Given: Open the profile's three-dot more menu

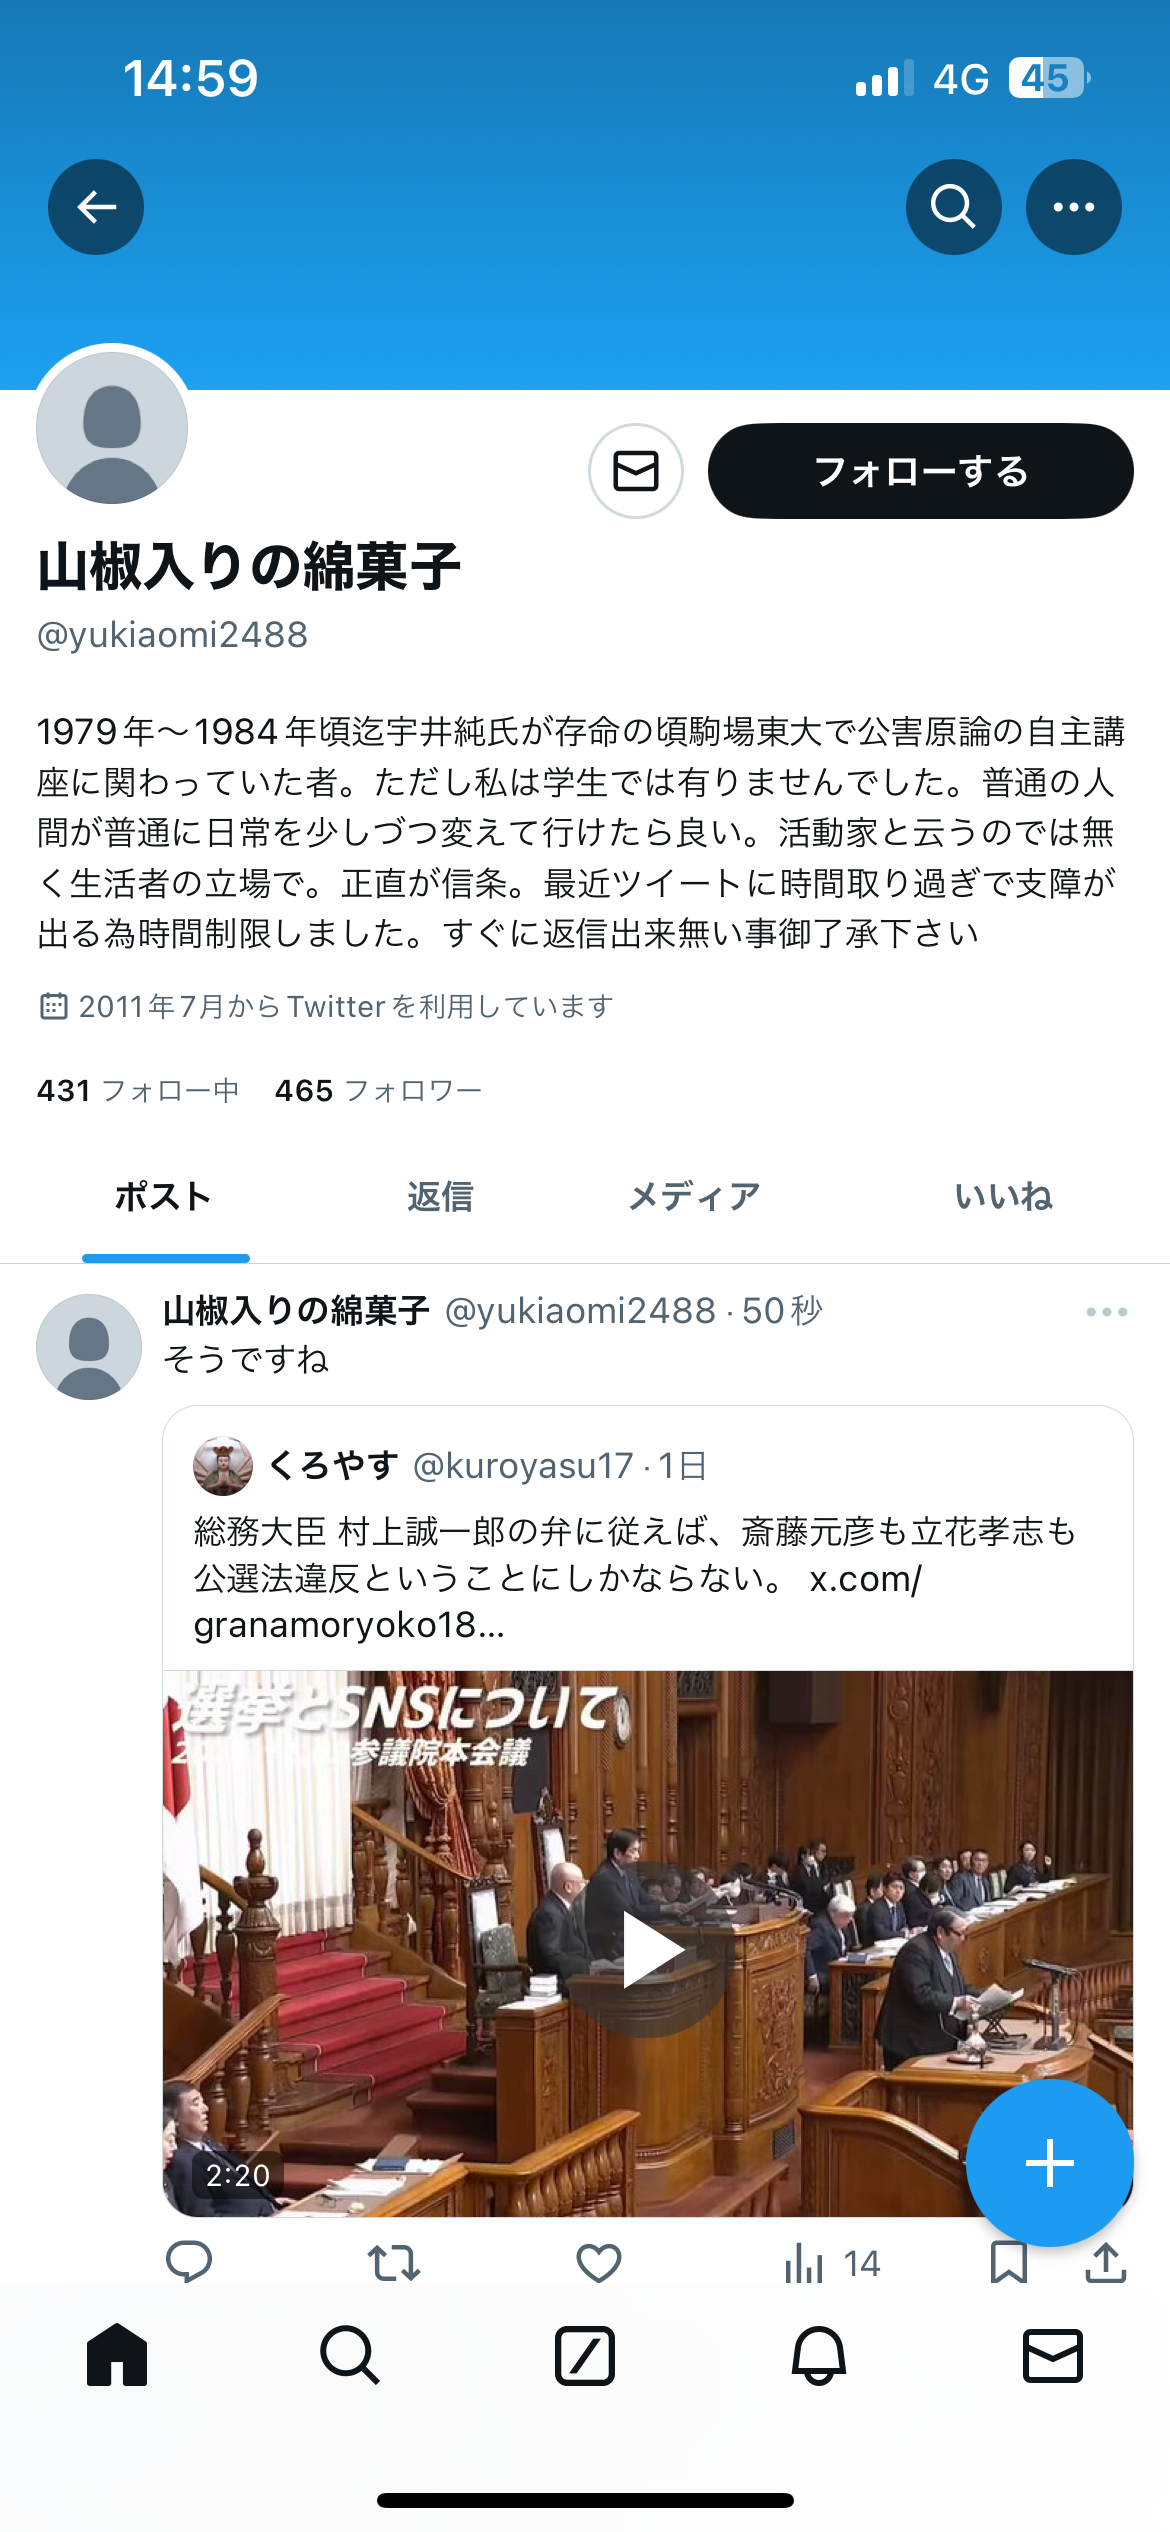Looking at the screenshot, I should pos(1073,207).
